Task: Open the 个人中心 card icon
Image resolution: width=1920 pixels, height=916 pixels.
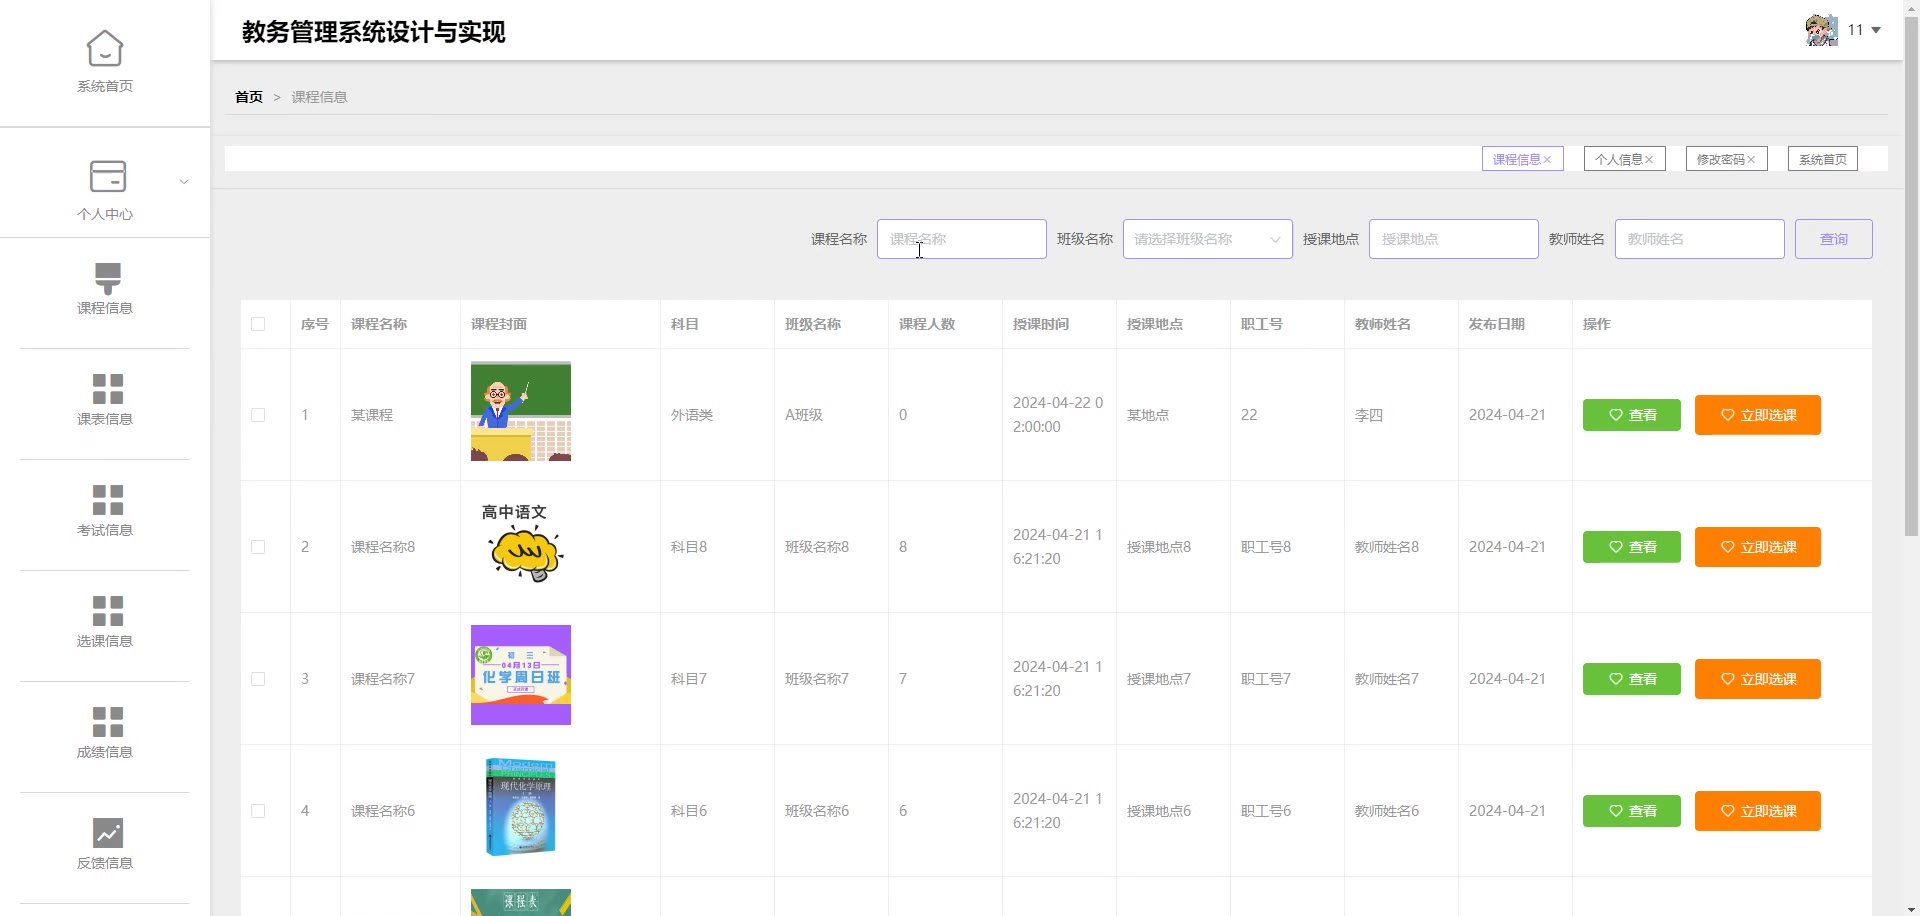Action: point(107,176)
